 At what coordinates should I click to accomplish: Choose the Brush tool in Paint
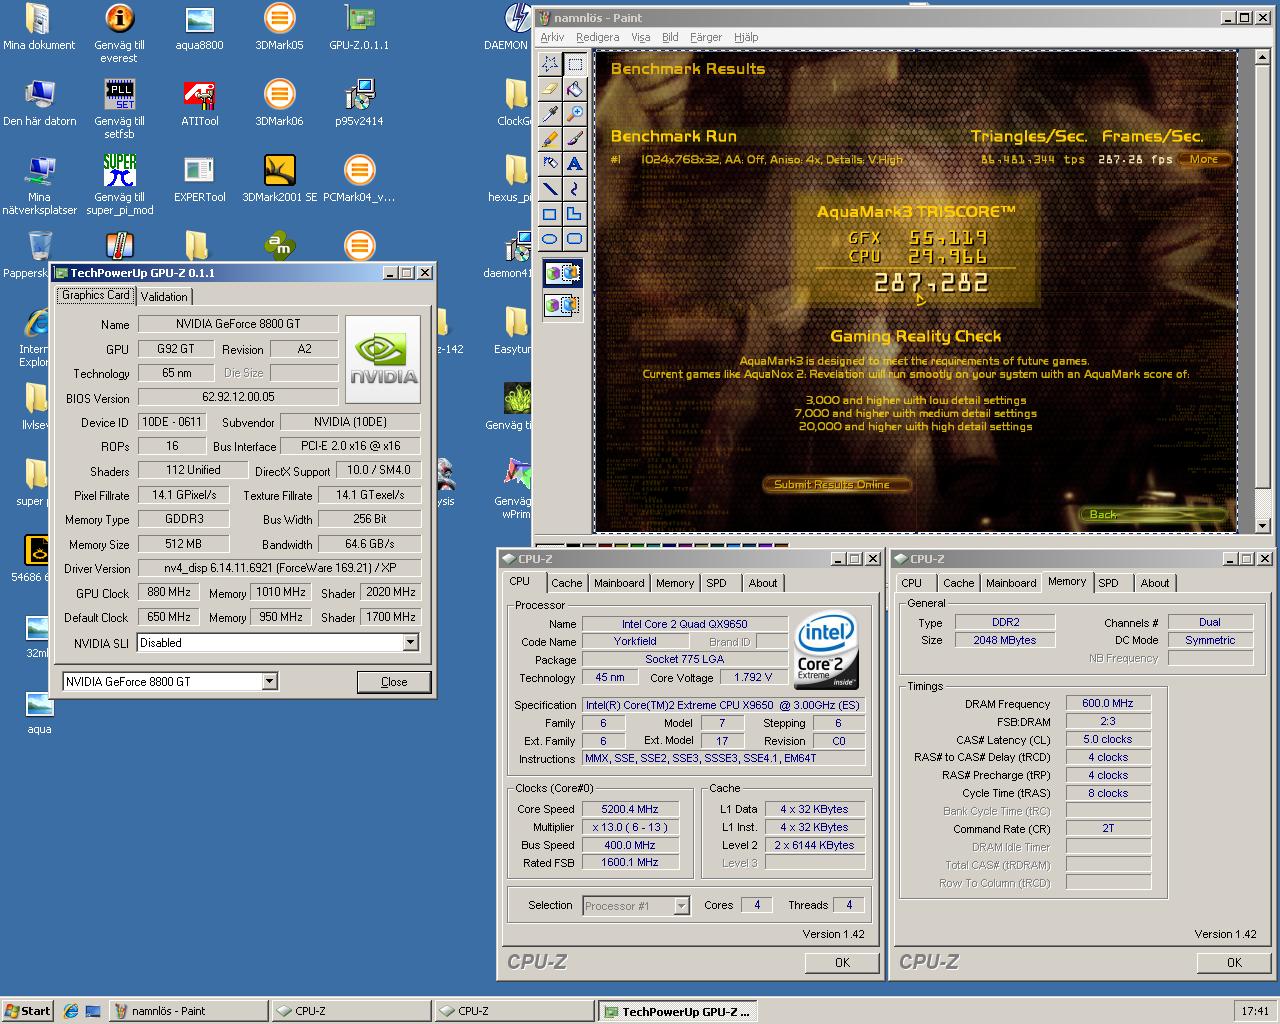(575, 139)
